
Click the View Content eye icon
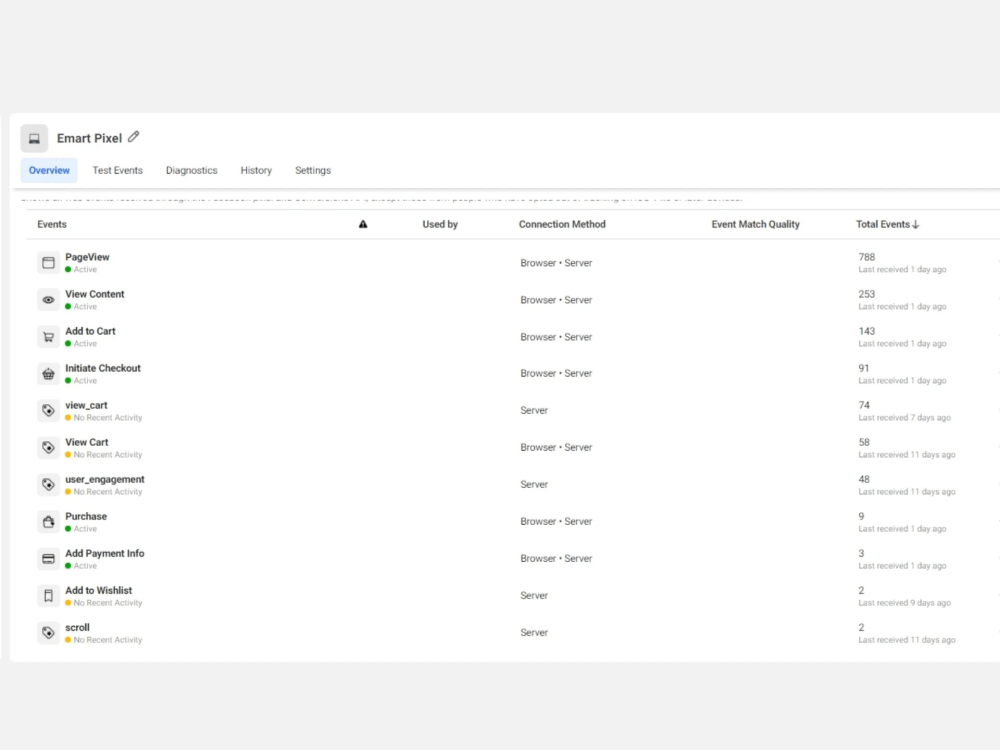(x=48, y=300)
